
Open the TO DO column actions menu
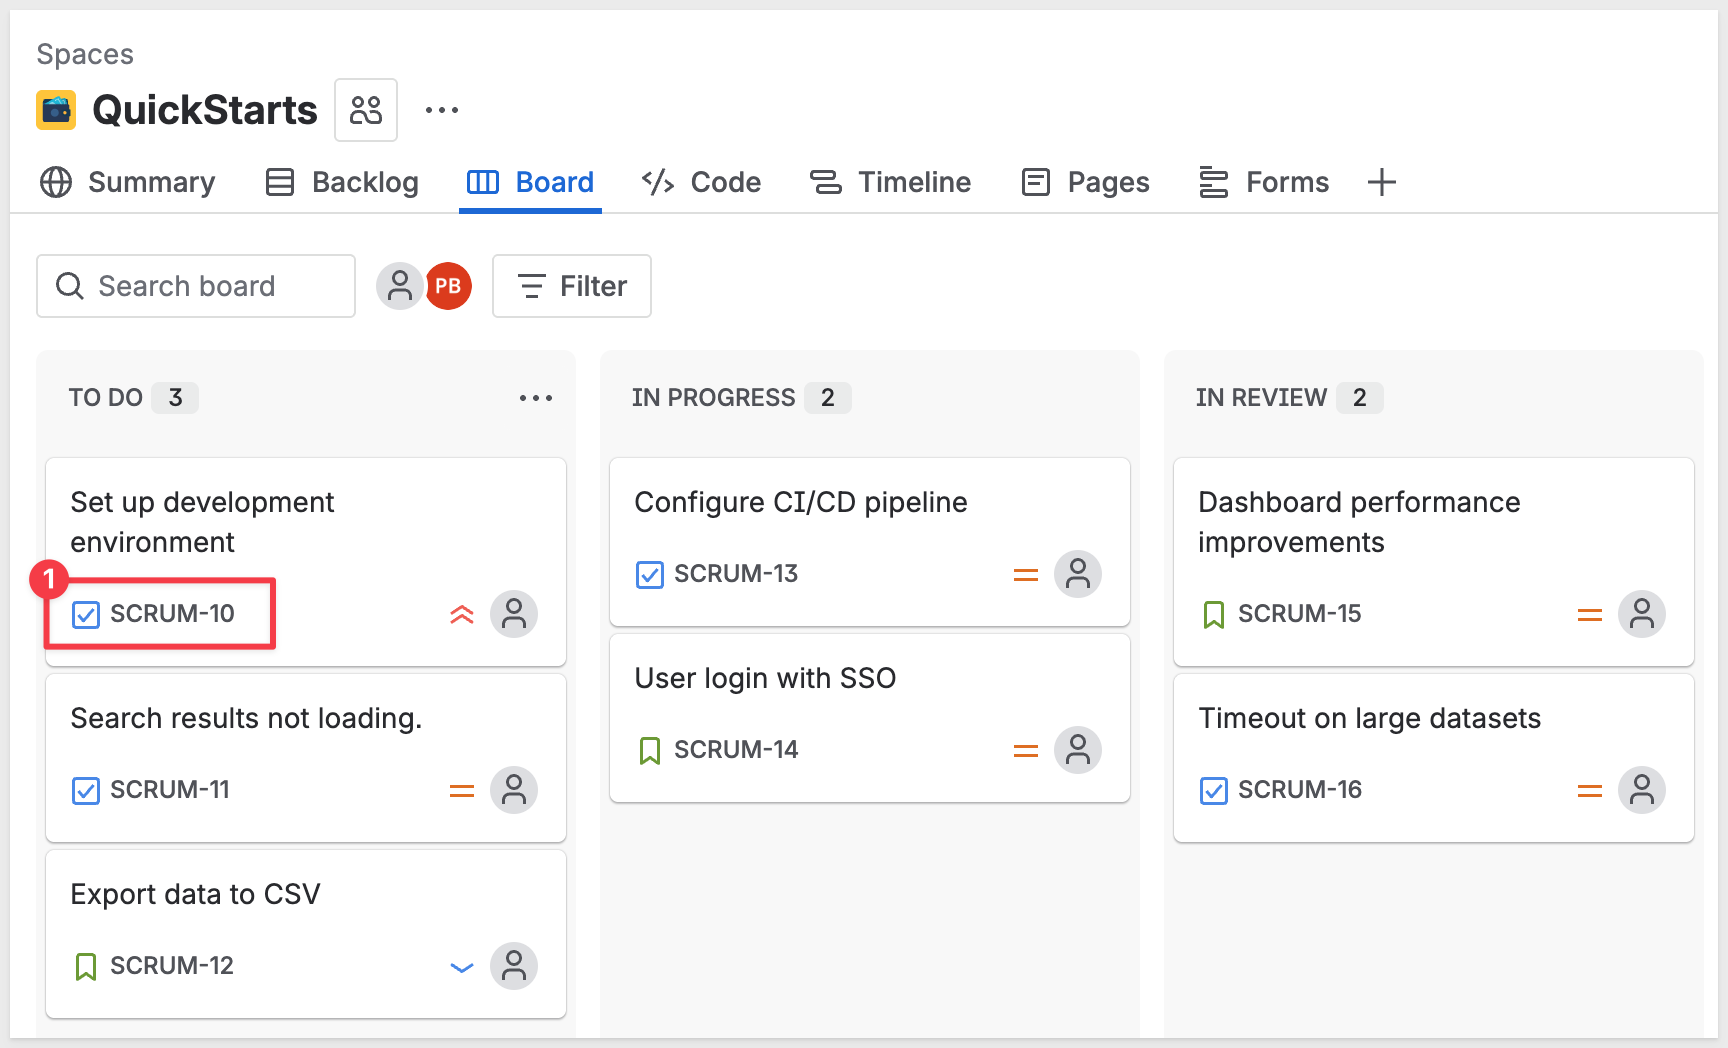click(535, 398)
